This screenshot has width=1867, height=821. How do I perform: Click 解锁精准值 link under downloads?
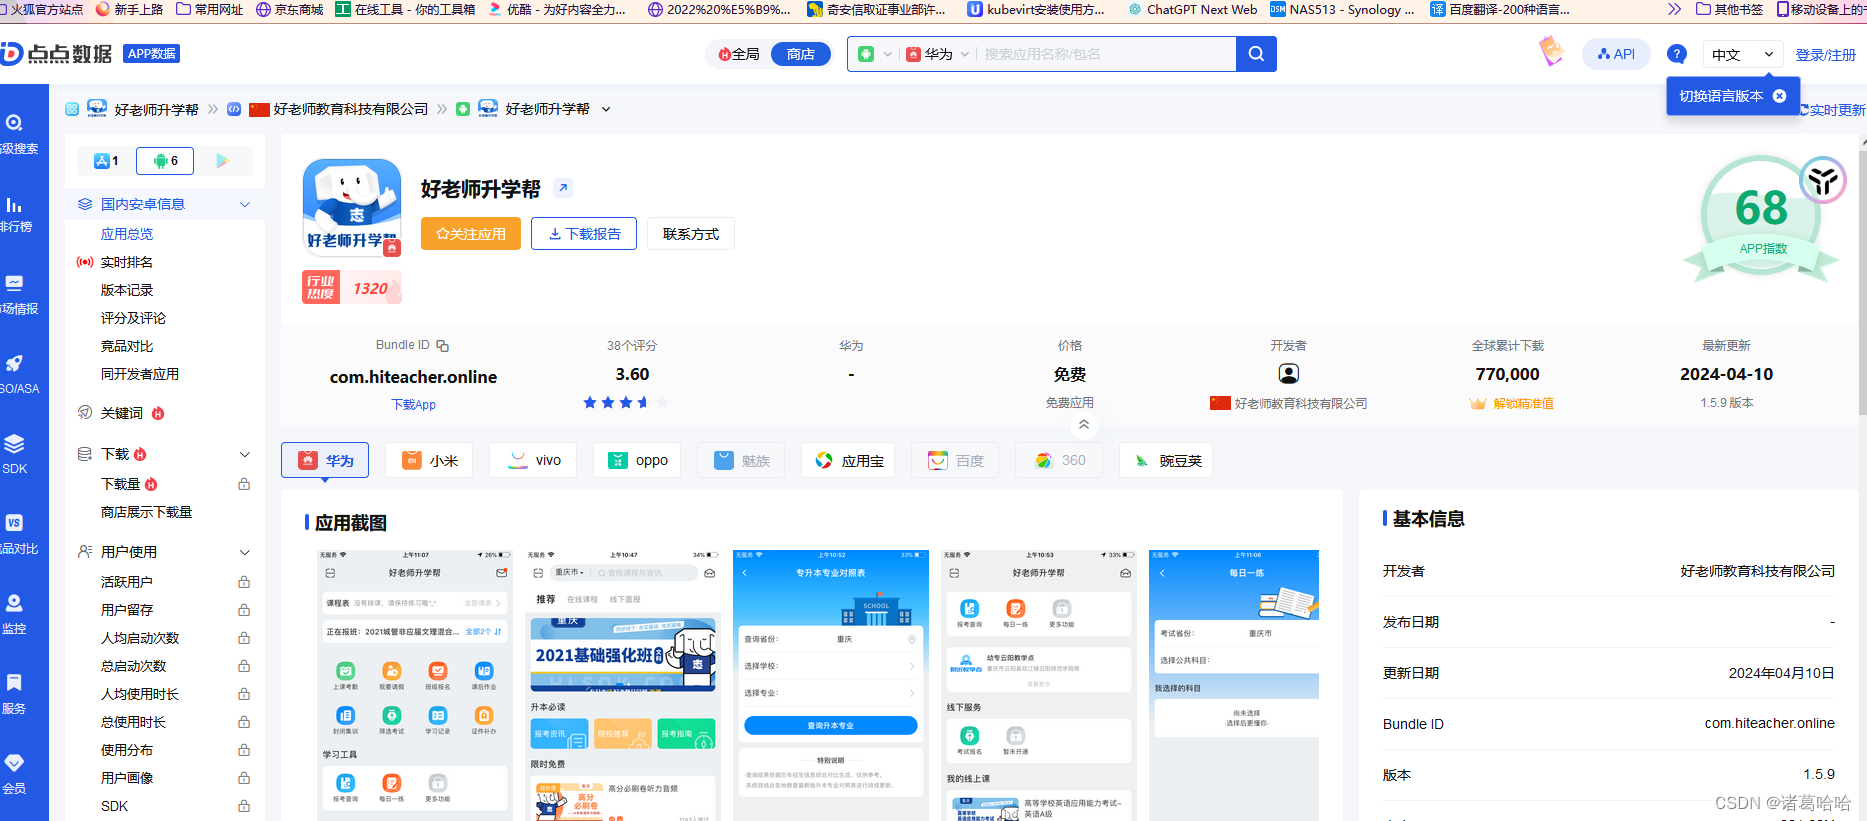pyautogui.click(x=1523, y=404)
